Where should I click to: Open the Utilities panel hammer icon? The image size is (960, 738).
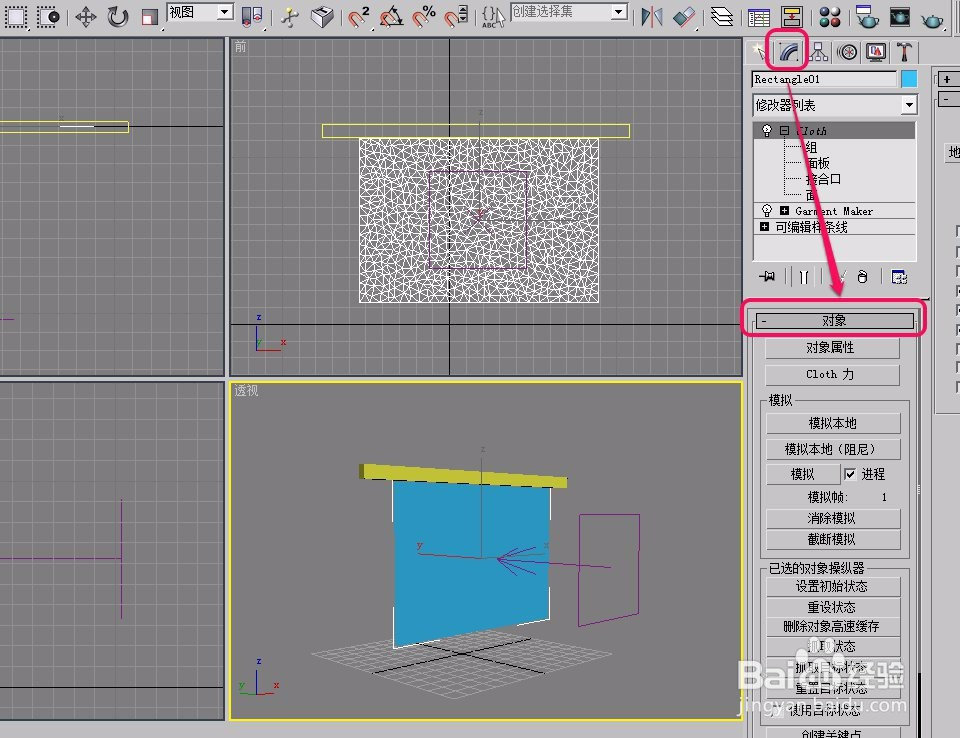click(x=905, y=51)
